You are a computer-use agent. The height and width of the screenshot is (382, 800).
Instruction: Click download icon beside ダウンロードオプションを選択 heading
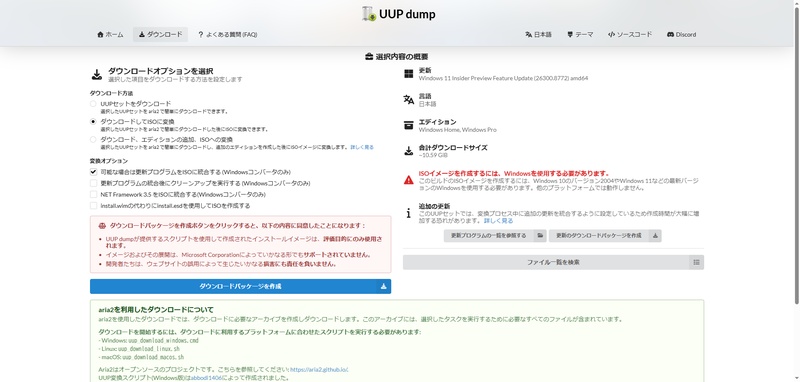click(x=97, y=75)
